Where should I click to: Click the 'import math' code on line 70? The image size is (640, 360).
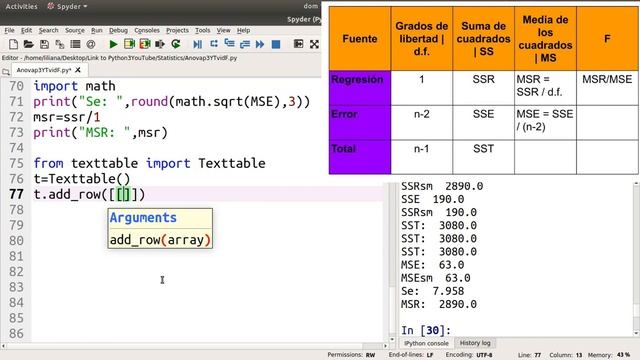pos(74,86)
